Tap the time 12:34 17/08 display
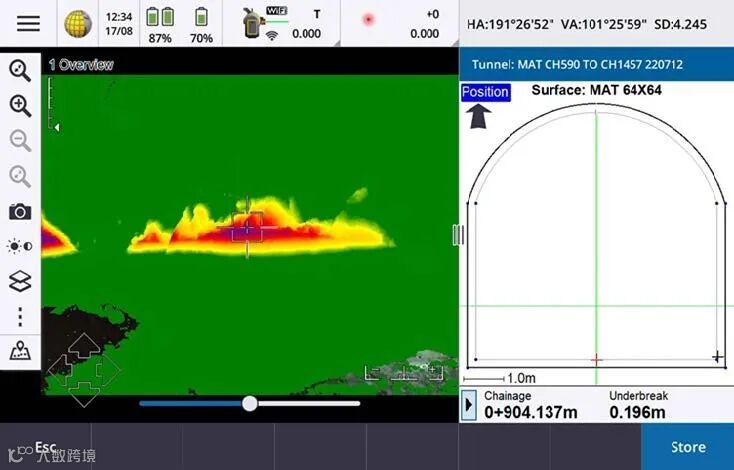Screen dimensions: 734x470 click(x=119, y=24)
